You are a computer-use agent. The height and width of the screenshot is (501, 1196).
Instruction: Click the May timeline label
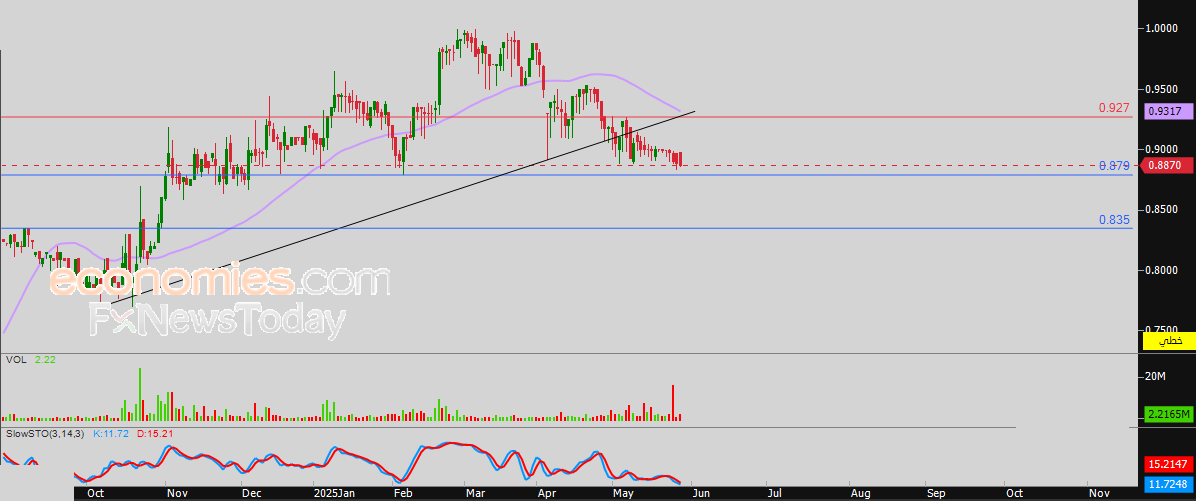tap(624, 493)
